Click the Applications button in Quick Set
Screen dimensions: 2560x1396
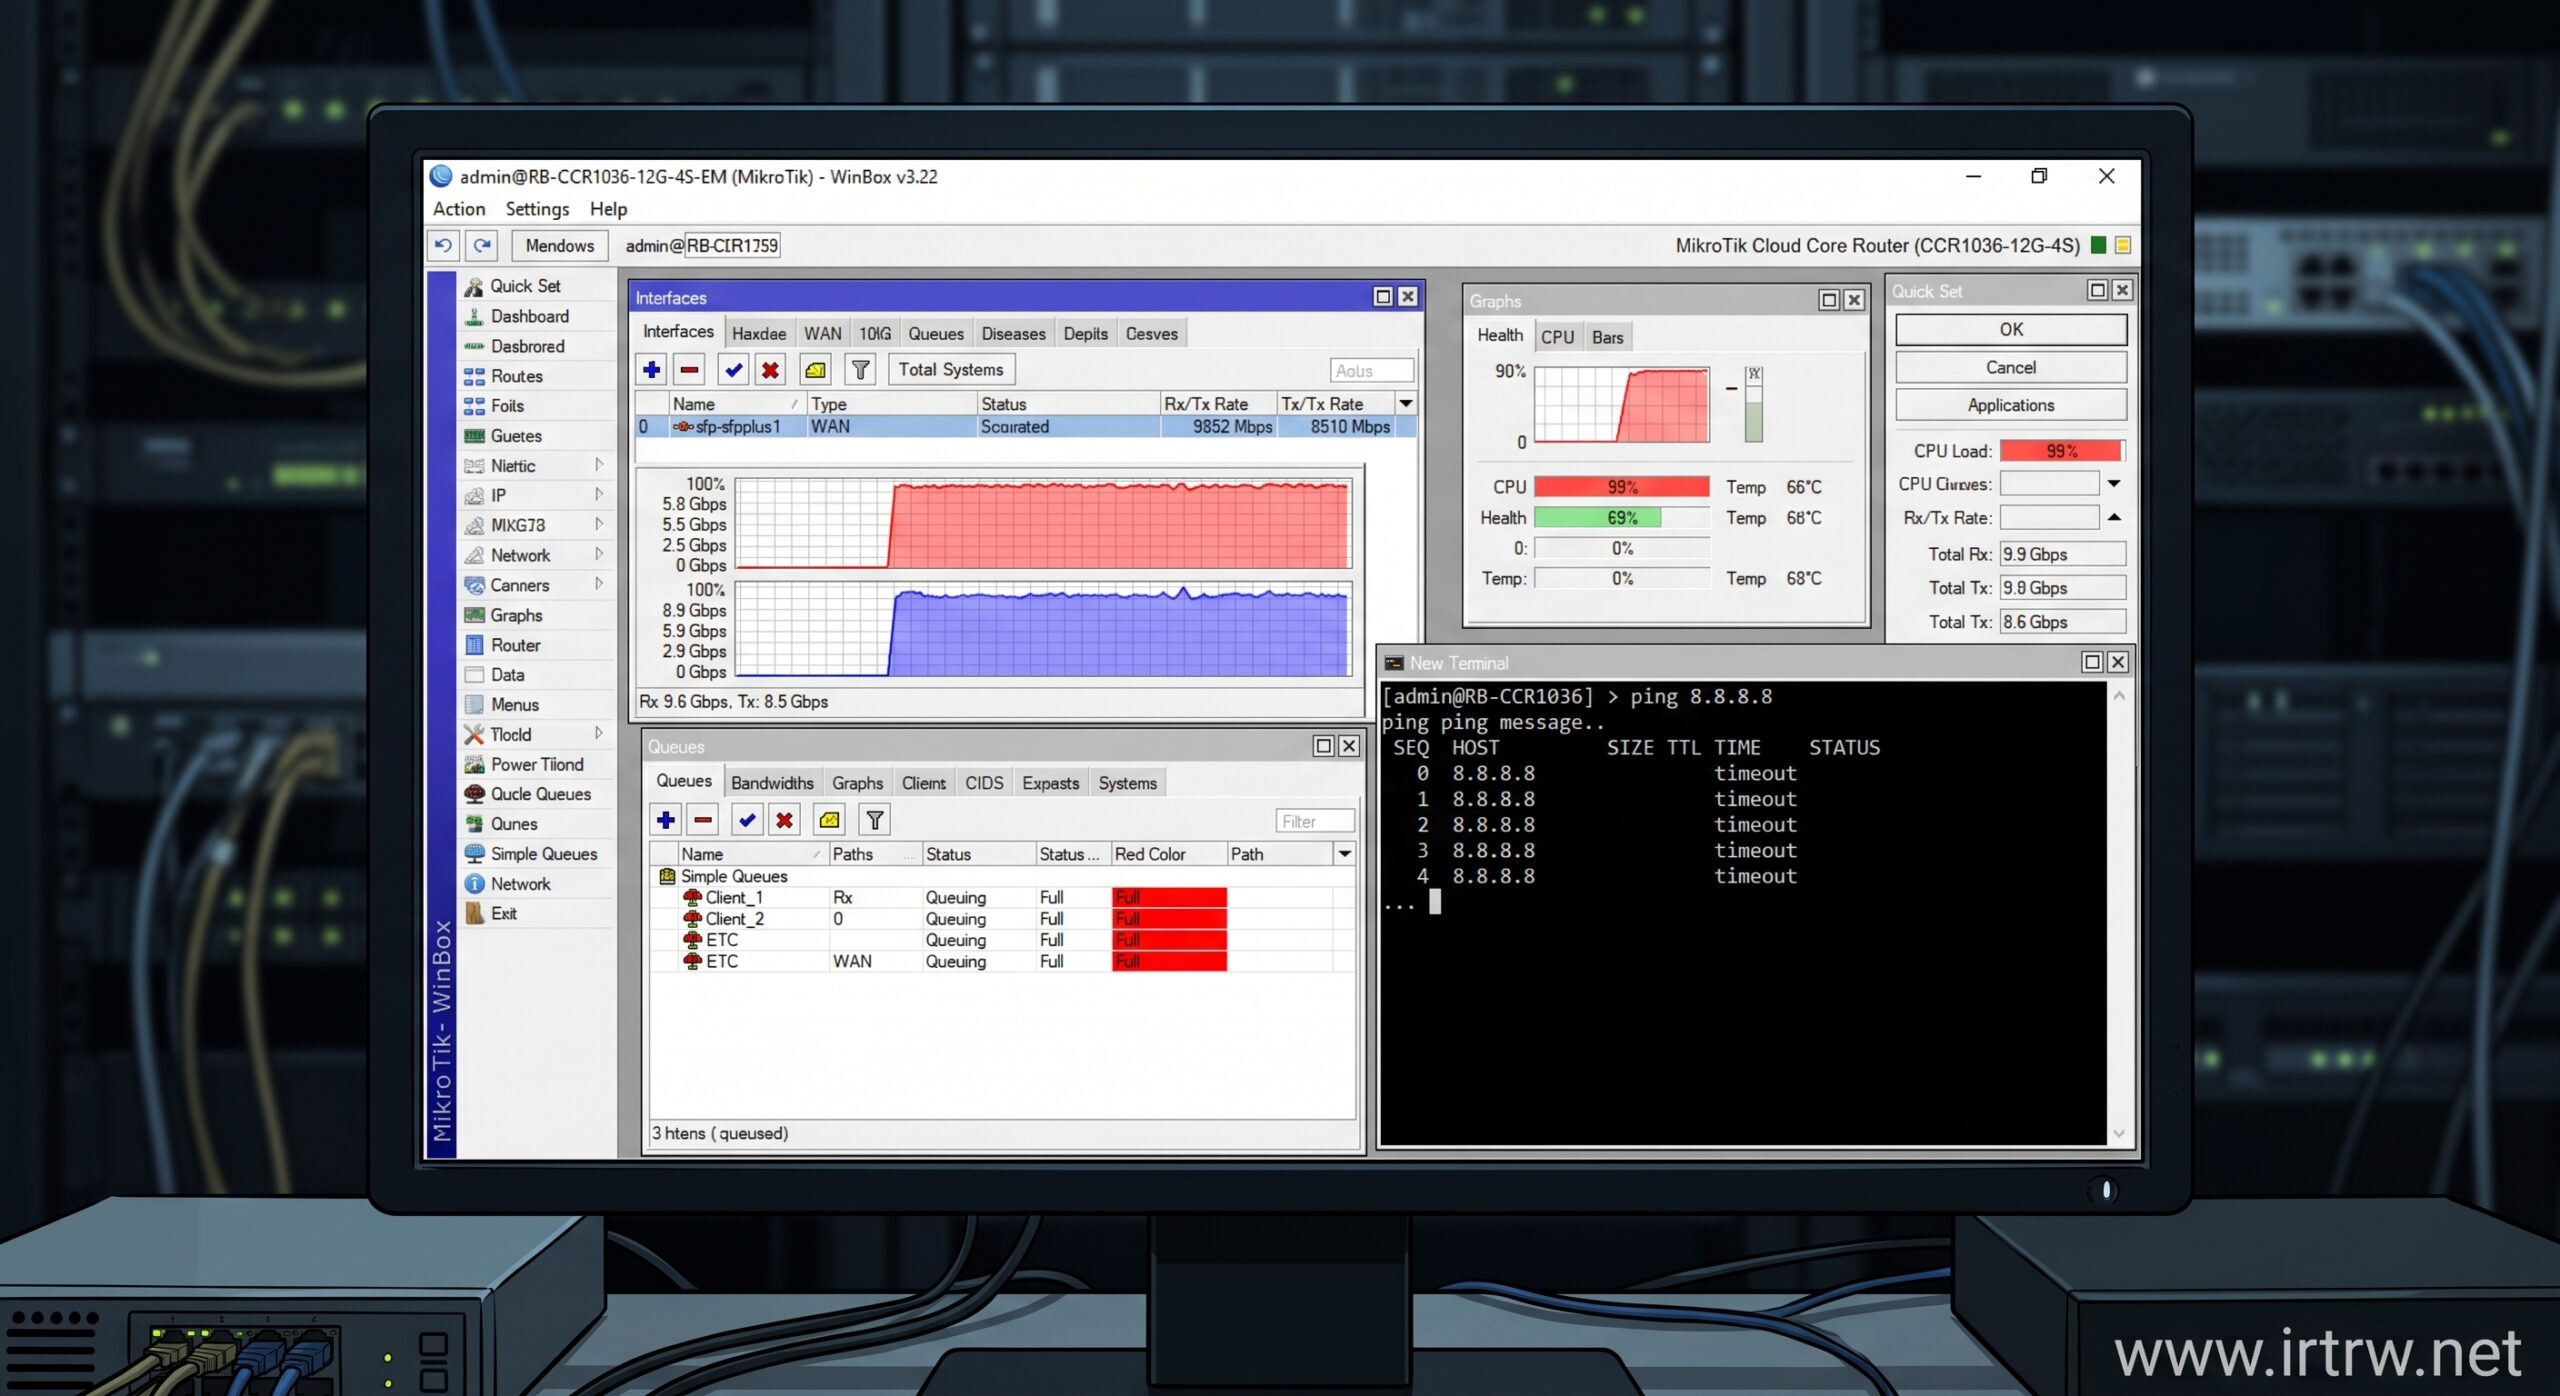pos(2011,405)
